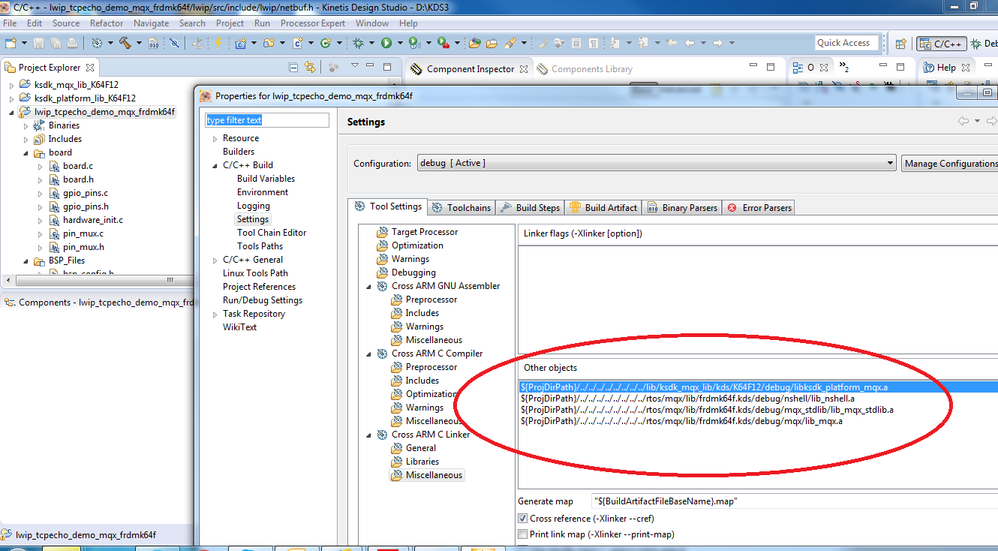The image size is (998, 551).
Task: Collapse the board folder
Action: coord(26,153)
